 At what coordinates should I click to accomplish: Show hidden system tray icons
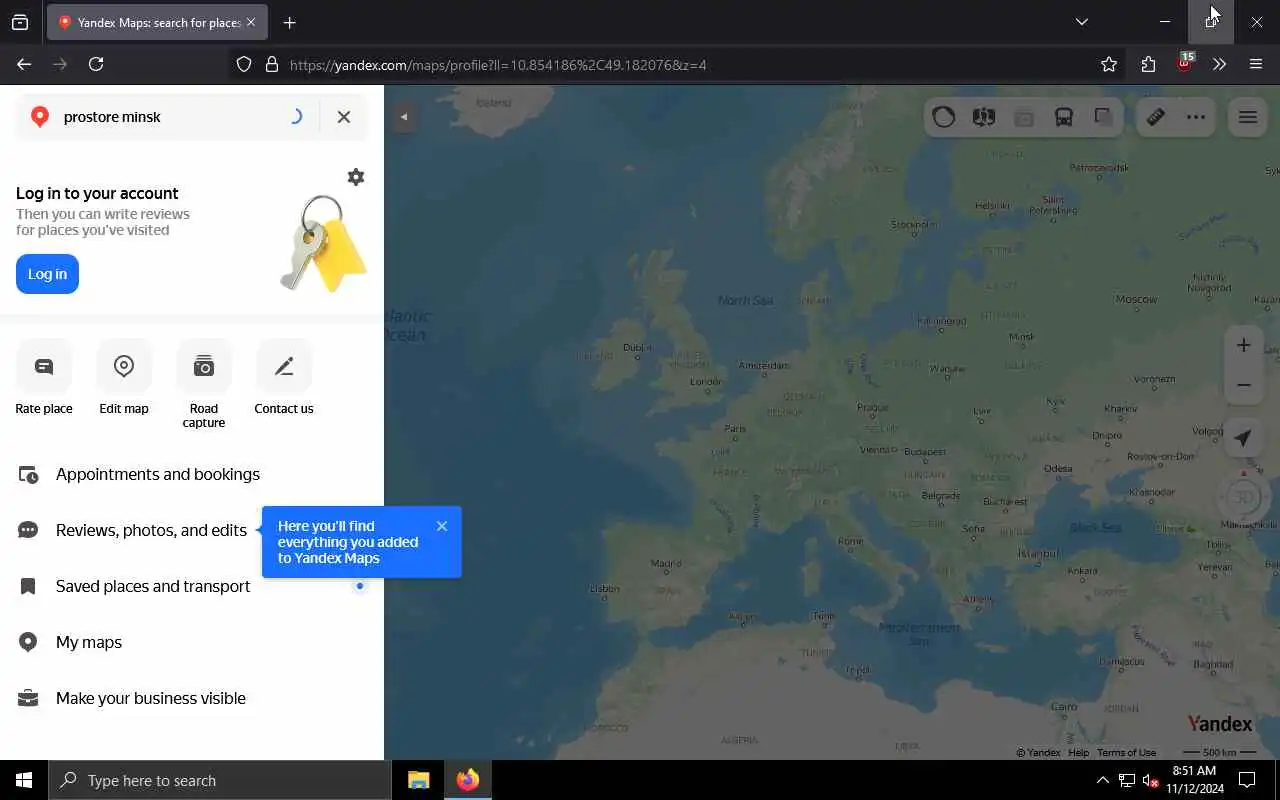click(x=1102, y=781)
